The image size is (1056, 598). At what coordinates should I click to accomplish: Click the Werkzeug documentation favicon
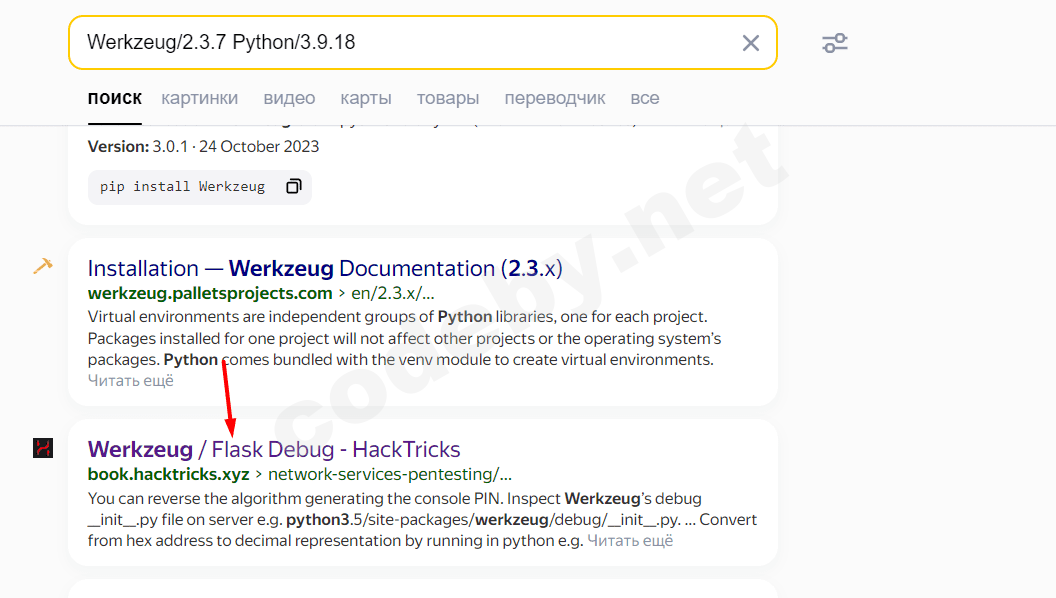pyautogui.click(x=42, y=267)
